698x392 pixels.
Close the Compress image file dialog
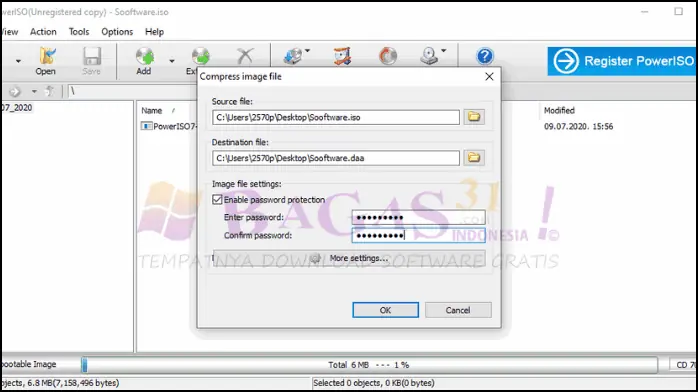489,77
